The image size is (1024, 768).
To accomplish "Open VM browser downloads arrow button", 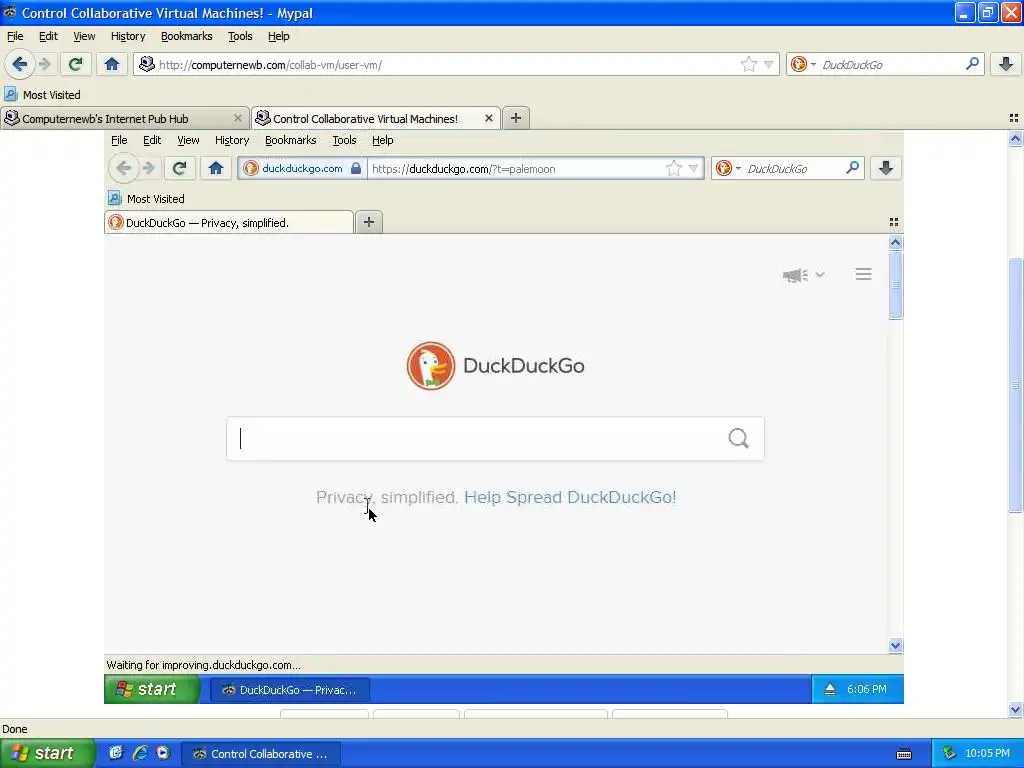I will pos(886,168).
